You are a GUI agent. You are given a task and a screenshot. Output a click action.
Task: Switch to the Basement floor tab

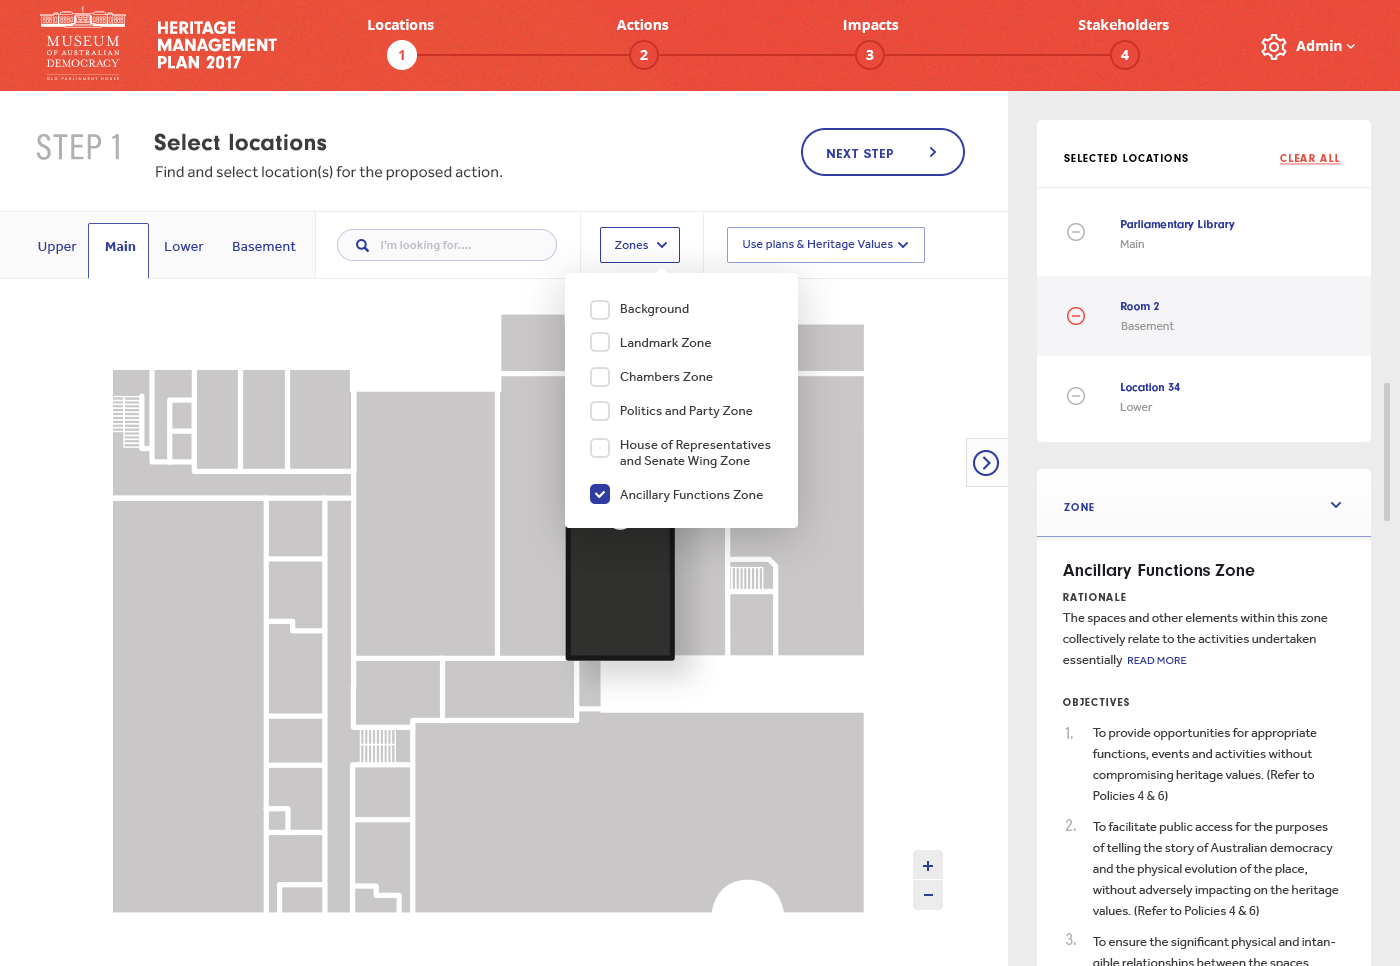[263, 246]
